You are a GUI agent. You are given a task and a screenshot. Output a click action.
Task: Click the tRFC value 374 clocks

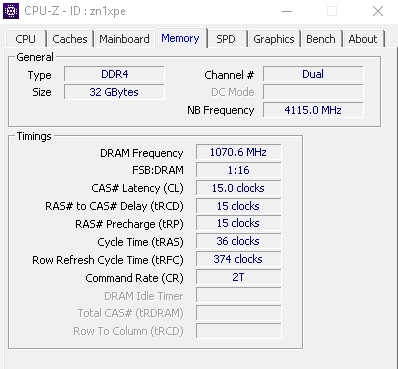click(x=238, y=259)
